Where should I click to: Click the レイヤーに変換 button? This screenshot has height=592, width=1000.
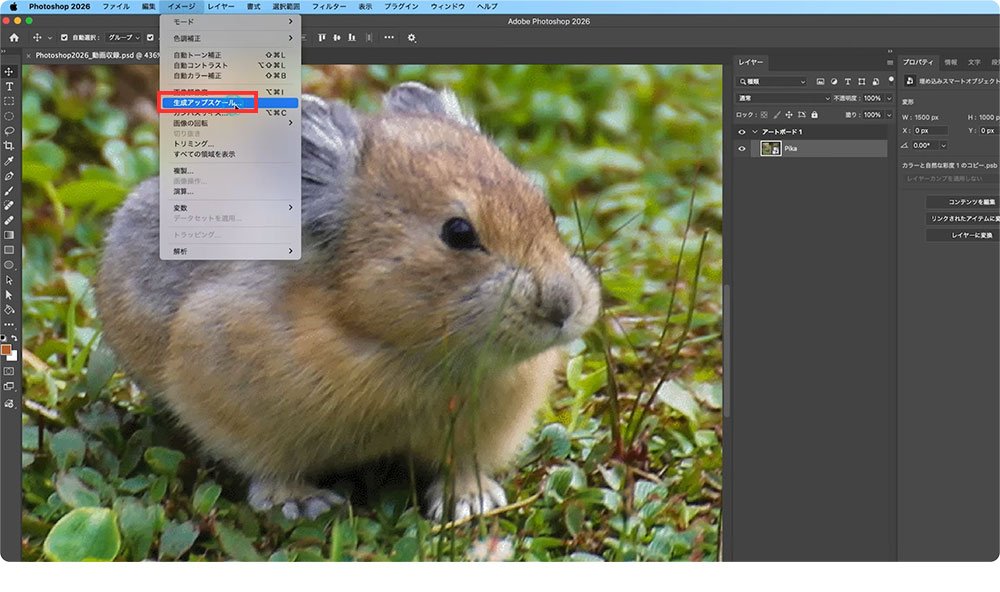coord(961,235)
